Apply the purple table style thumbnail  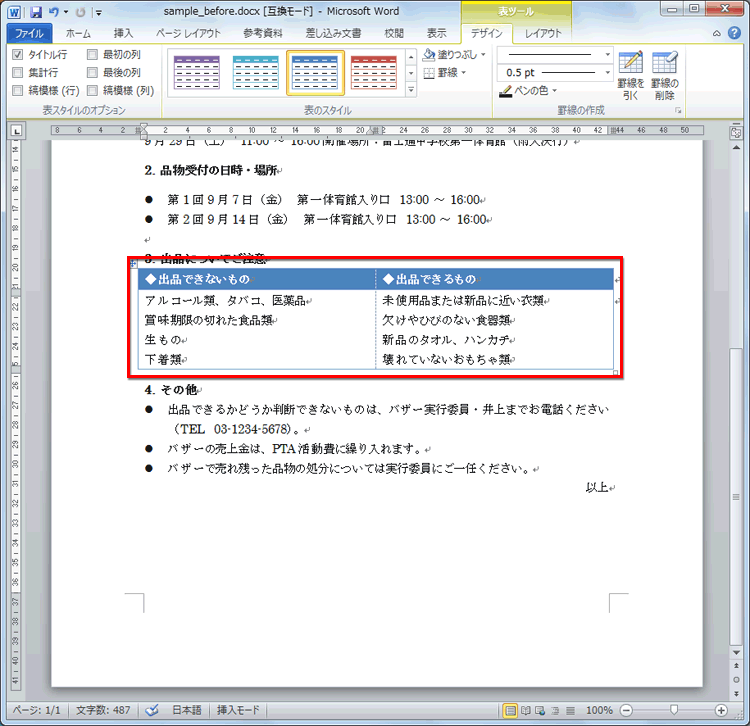tap(197, 73)
